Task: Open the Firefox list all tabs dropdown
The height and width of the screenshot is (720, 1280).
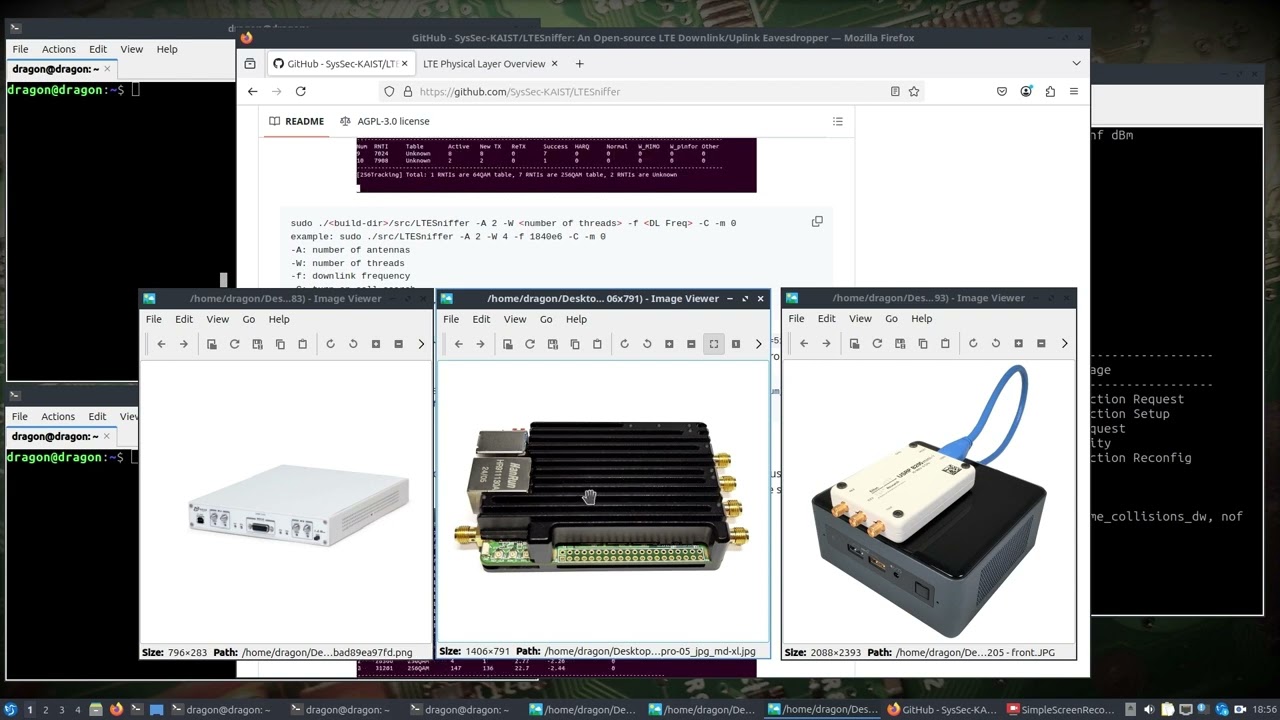Action: click(x=1076, y=63)
